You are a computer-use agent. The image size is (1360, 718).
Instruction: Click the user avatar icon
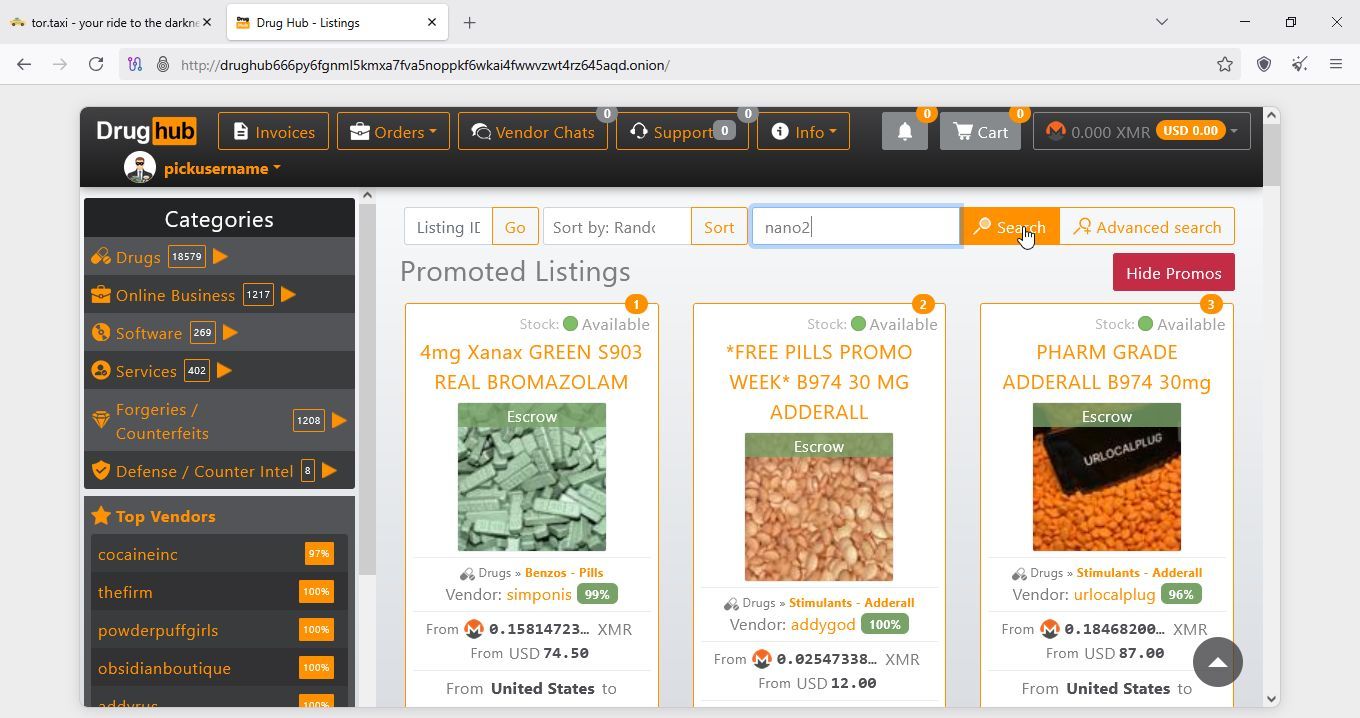click(x=140, y=168)
